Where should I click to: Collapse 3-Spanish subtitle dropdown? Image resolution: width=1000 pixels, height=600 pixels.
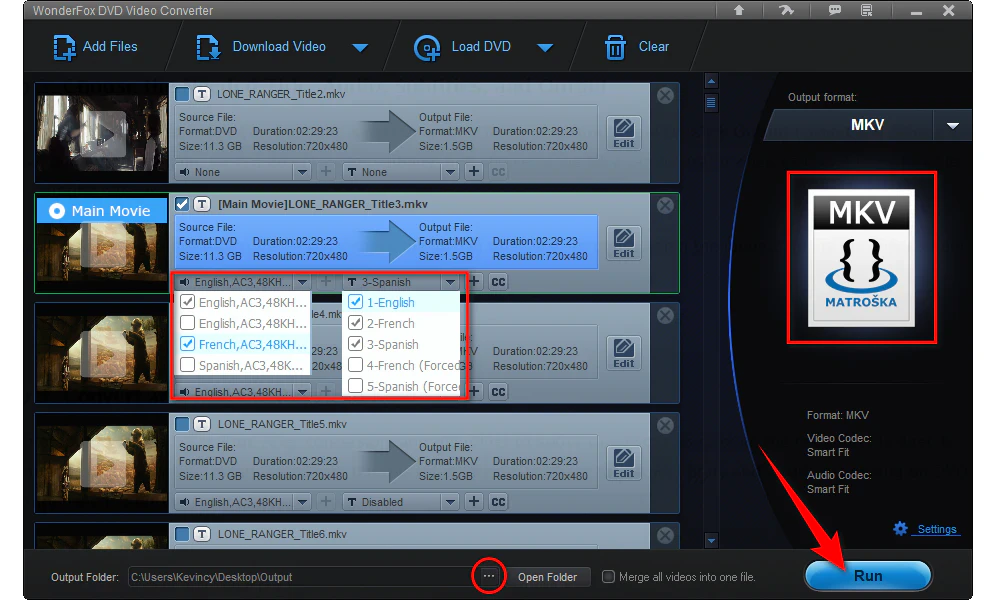[x=450, y=282]
